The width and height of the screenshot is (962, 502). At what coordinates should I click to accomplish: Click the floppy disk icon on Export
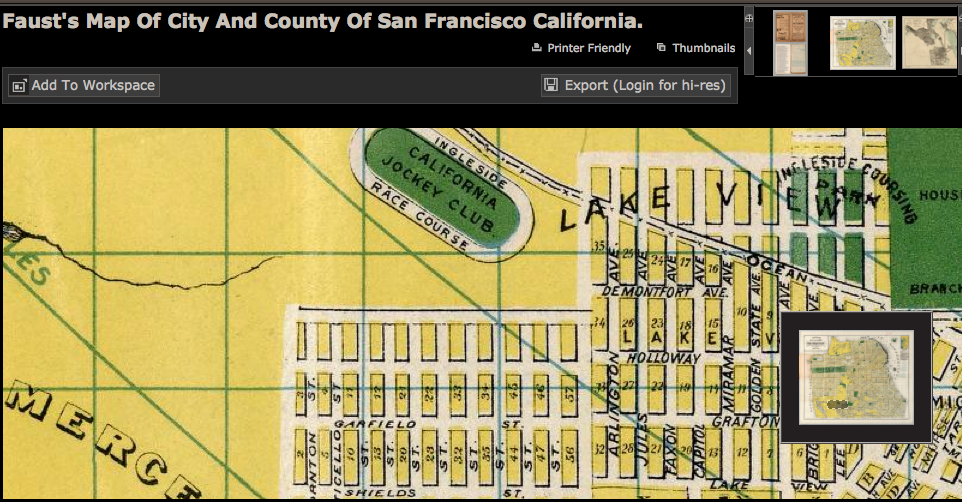(x=550, y=86)
